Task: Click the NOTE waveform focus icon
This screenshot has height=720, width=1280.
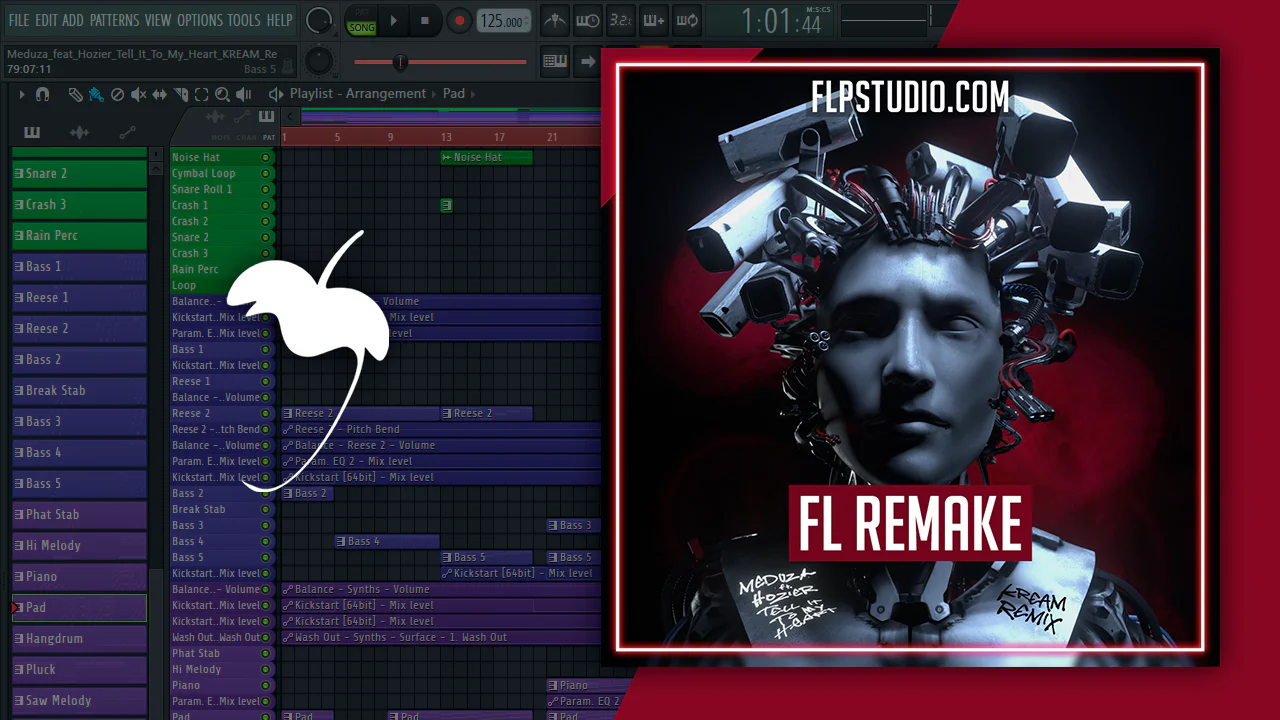Action: [x=214, y=117]
